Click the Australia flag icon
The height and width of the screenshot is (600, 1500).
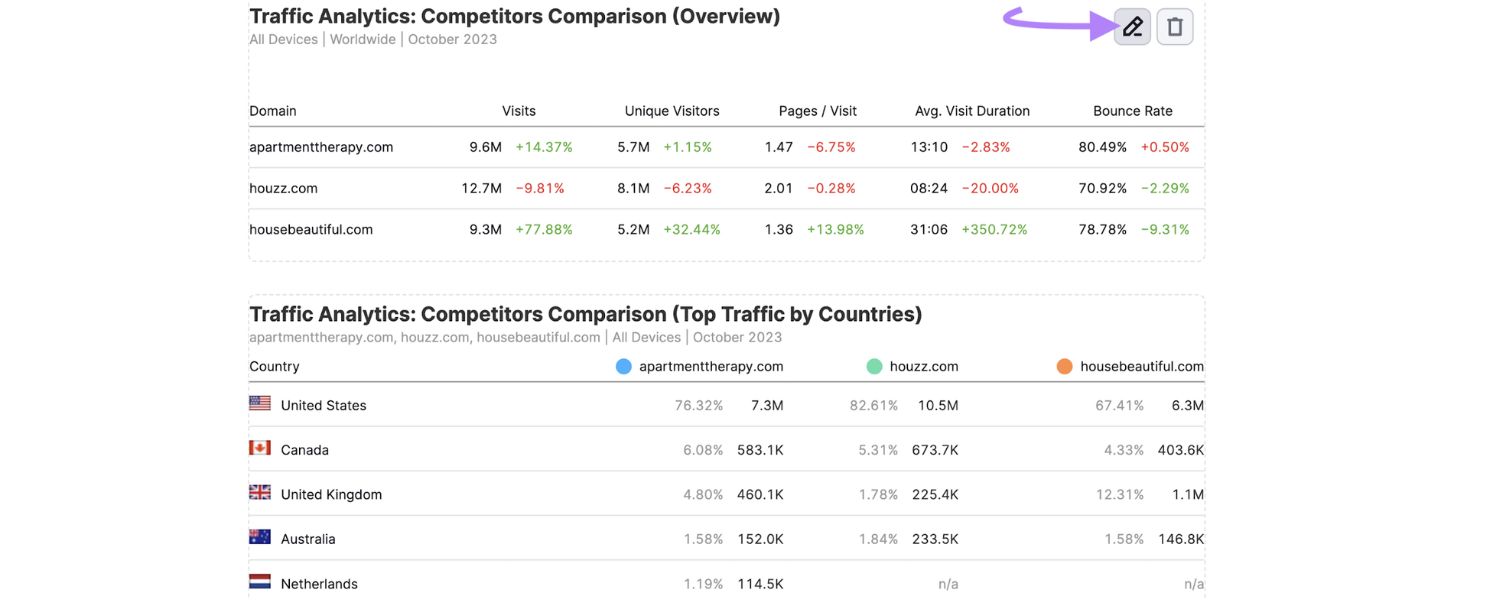click(259, 537)
